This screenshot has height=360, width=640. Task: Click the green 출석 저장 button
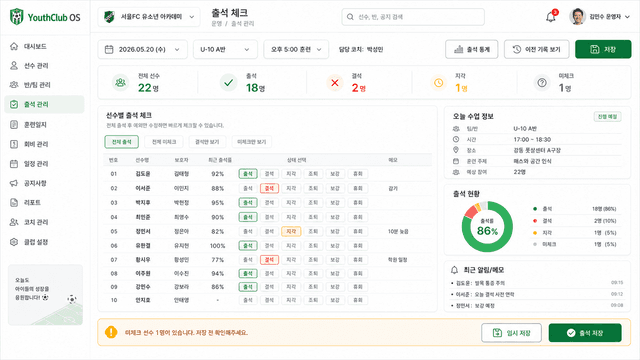point(585,333)
